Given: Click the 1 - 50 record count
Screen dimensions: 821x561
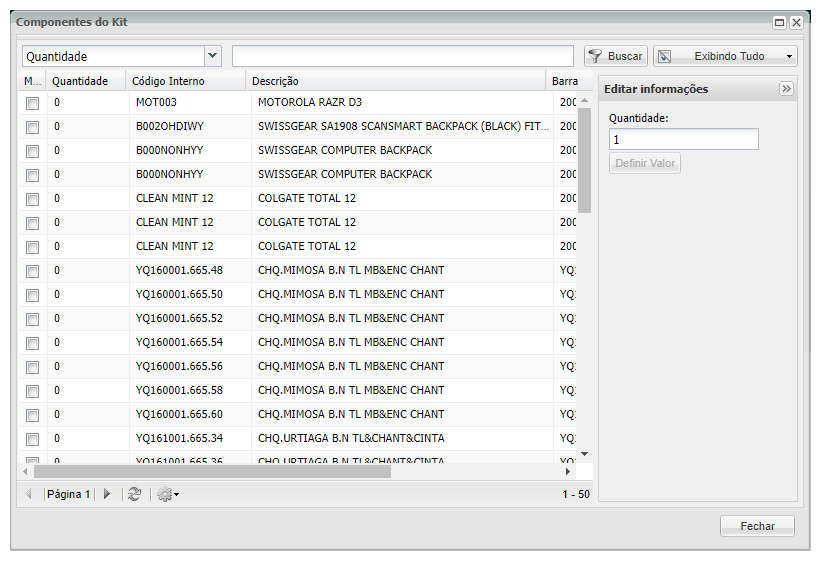Looking at the screenshot, I should pyautogui.click(x=576, y=494).
